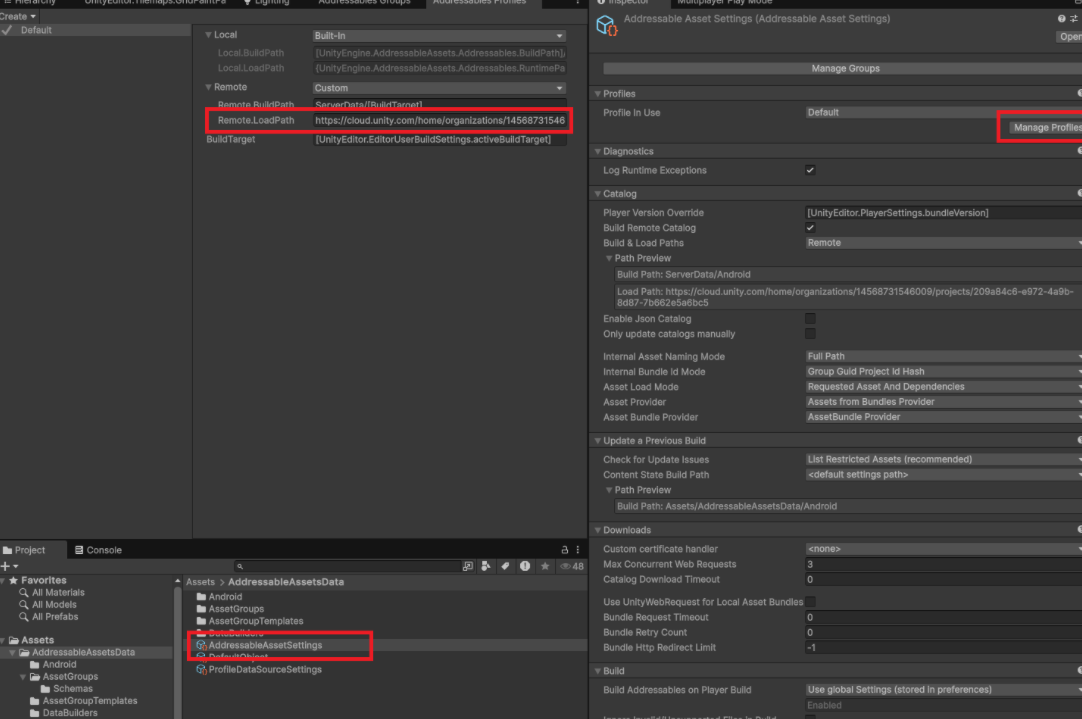Viewport: 1082px width, 719px height.
Task: Click the Android folder icon in asset list
Action: tap(201, 597)
